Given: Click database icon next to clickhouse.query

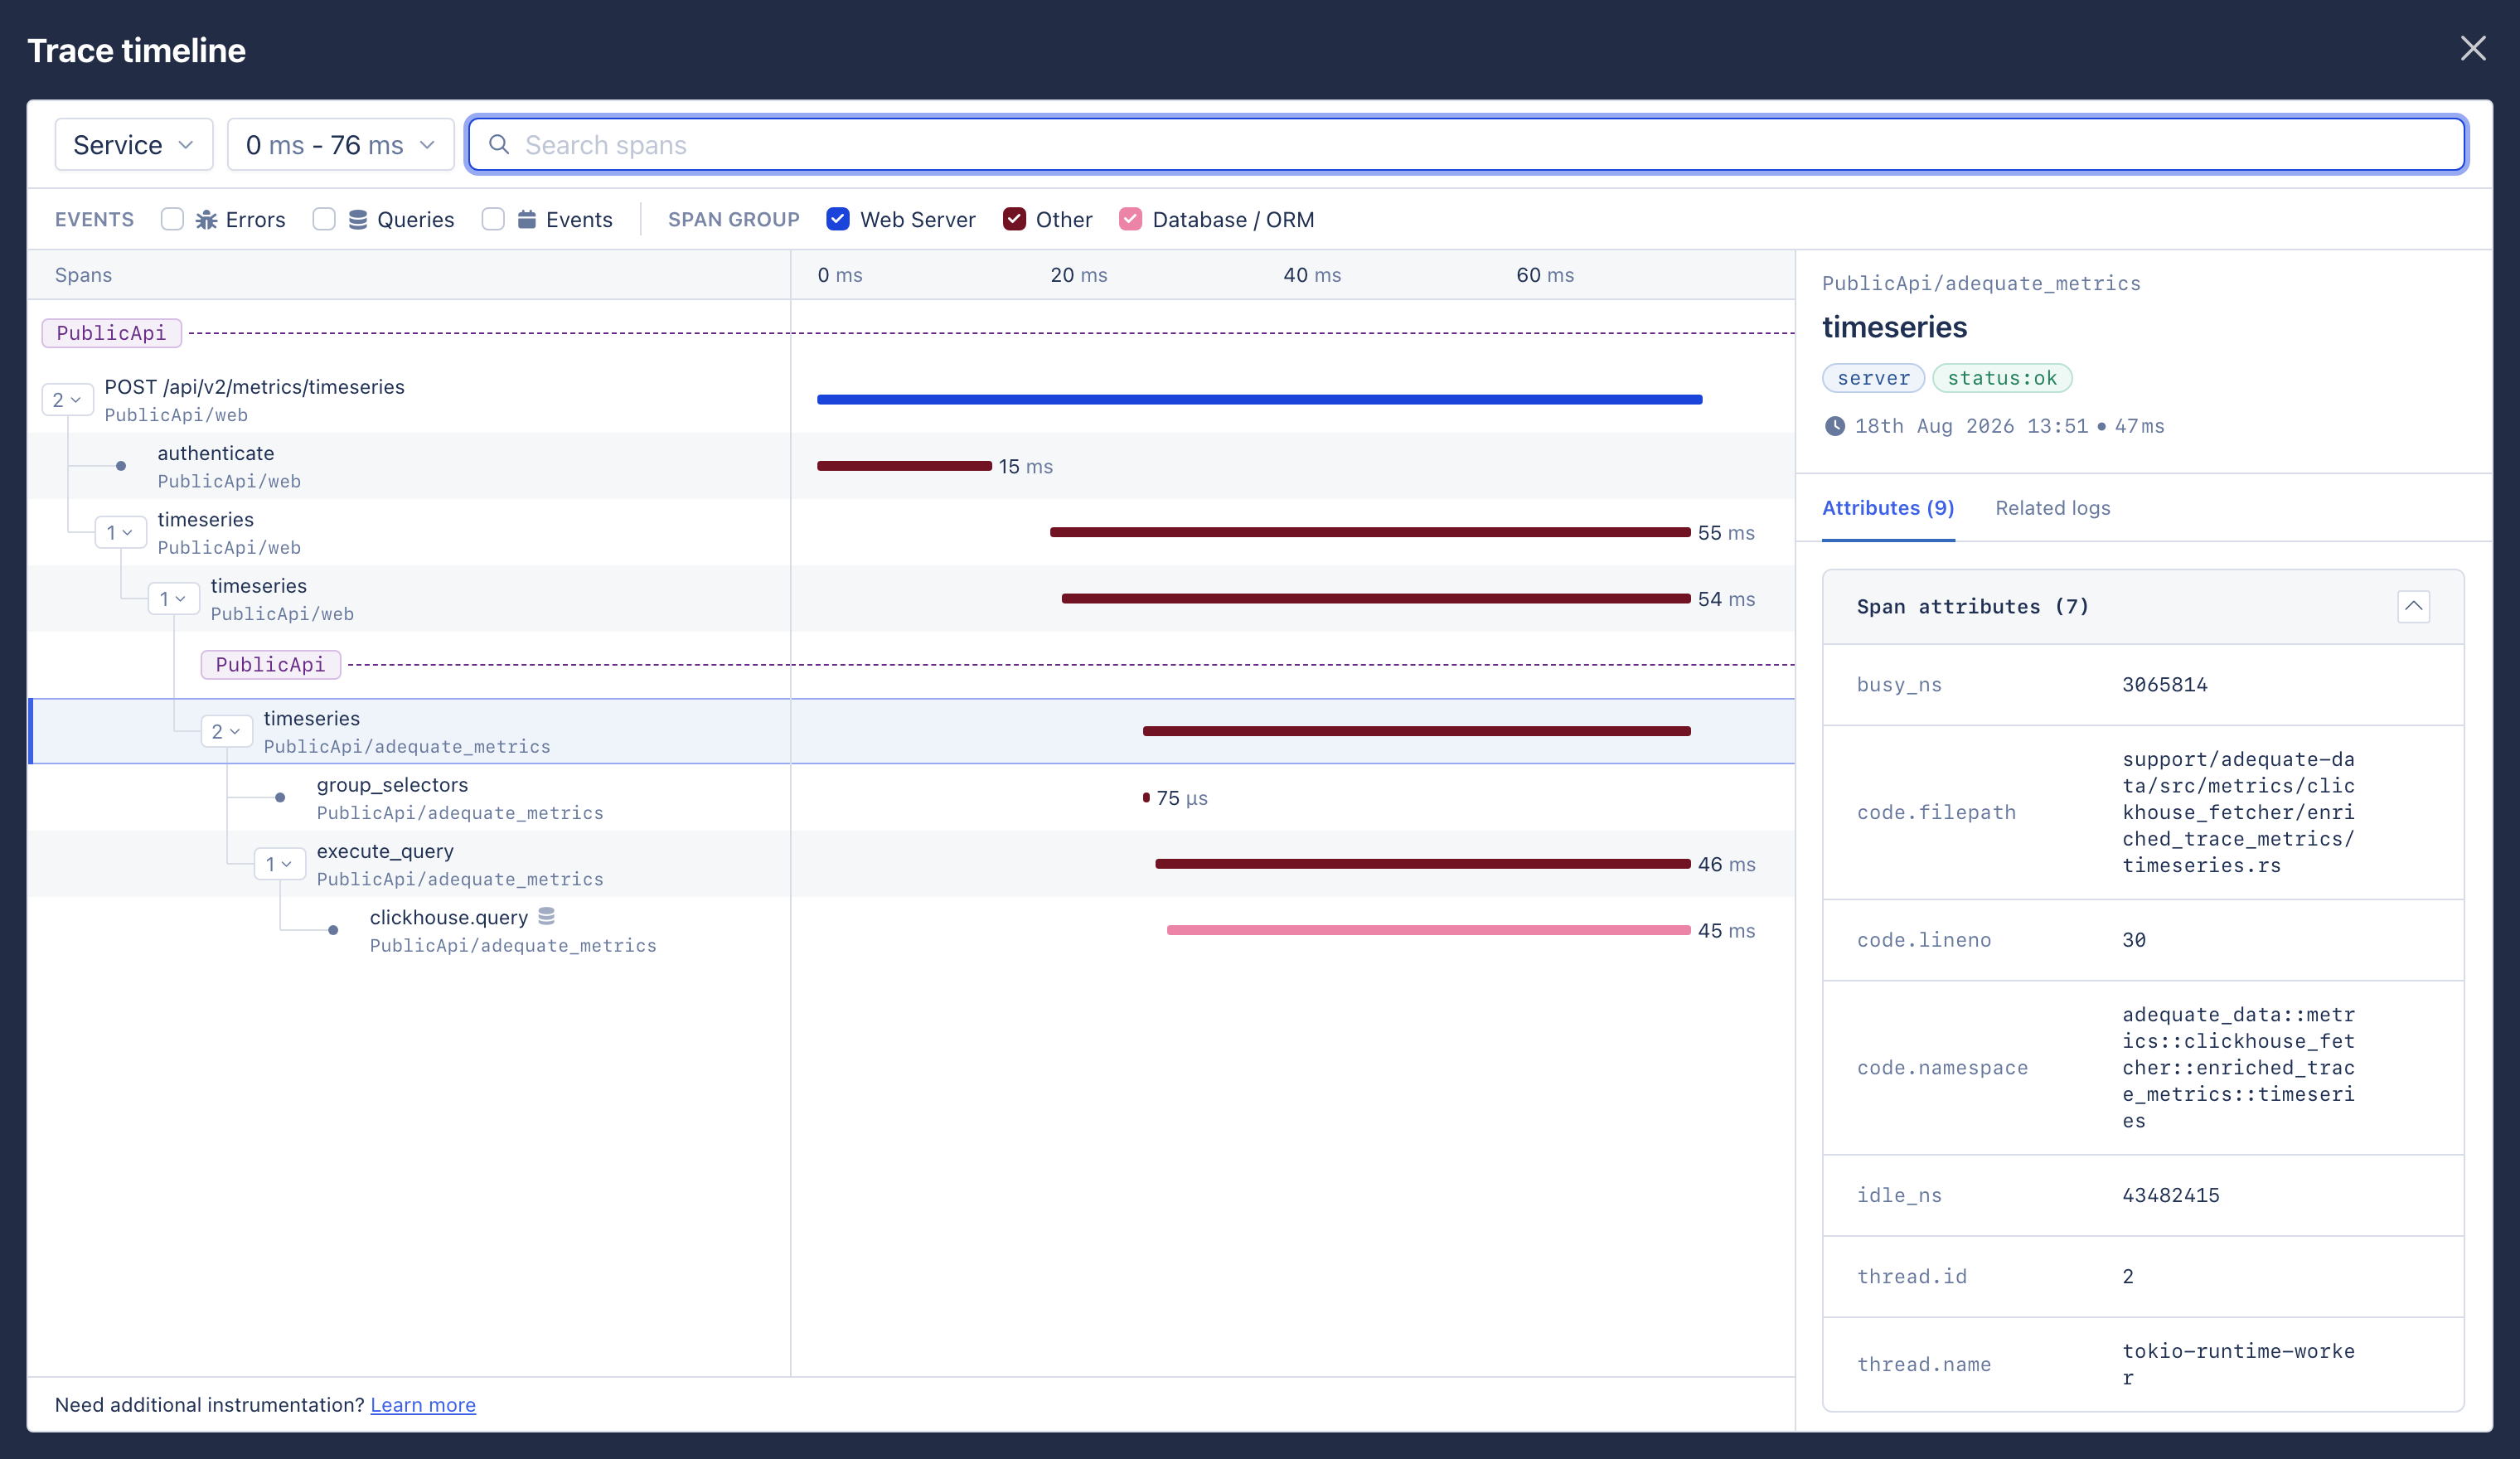Looking at the screenshot, I should coord(546,916).
